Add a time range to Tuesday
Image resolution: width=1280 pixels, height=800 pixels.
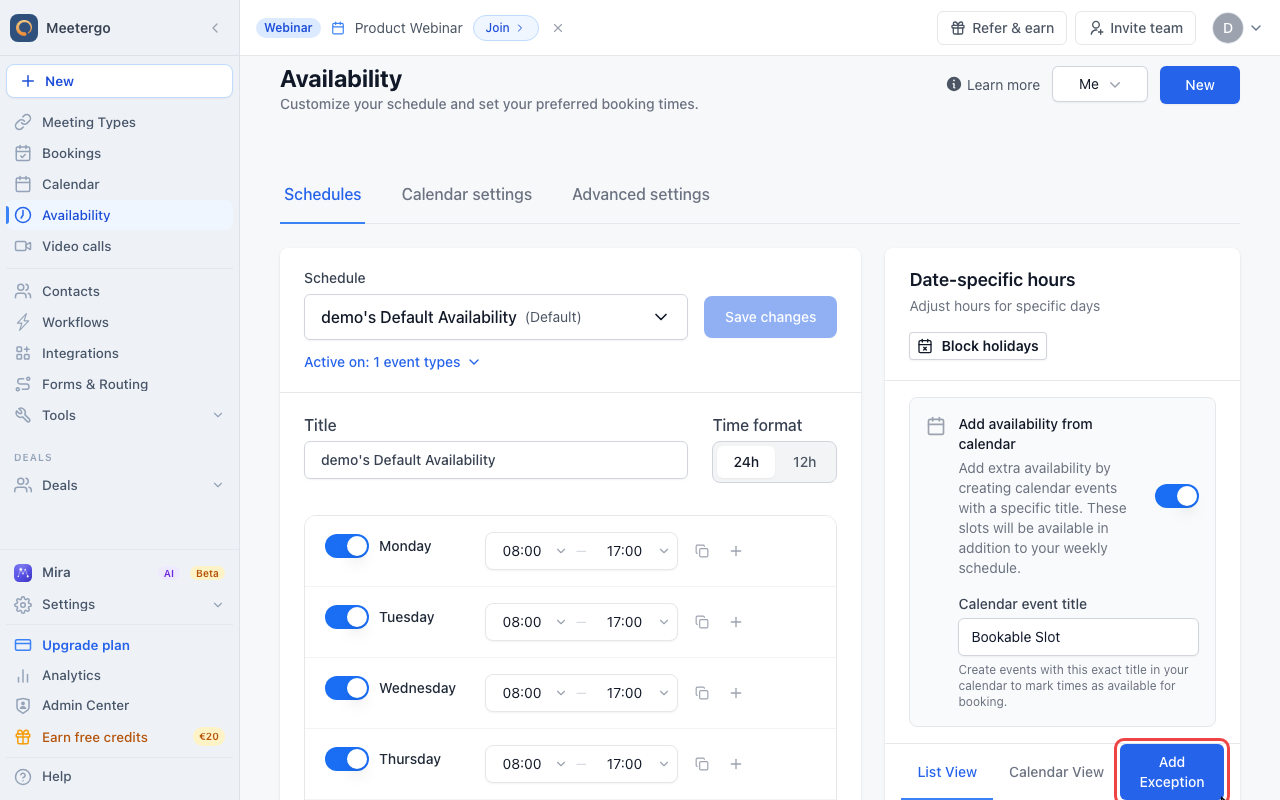pos(736,622)
